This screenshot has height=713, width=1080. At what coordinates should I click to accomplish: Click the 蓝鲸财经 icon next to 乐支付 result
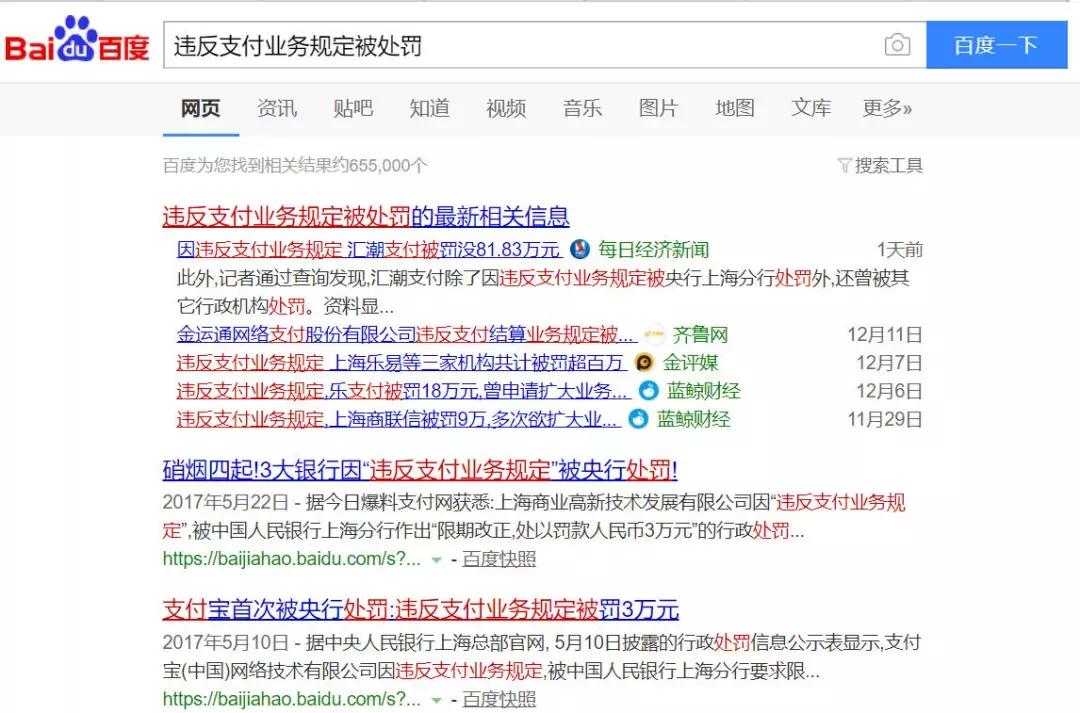click(651, 391)
